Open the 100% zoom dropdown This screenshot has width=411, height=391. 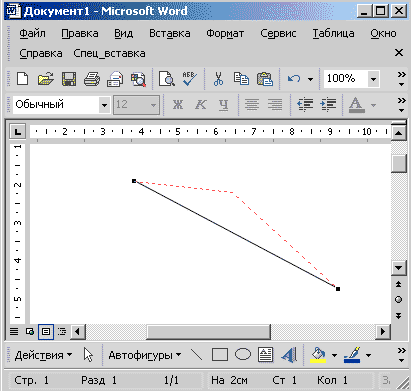(x=374, y=79)
